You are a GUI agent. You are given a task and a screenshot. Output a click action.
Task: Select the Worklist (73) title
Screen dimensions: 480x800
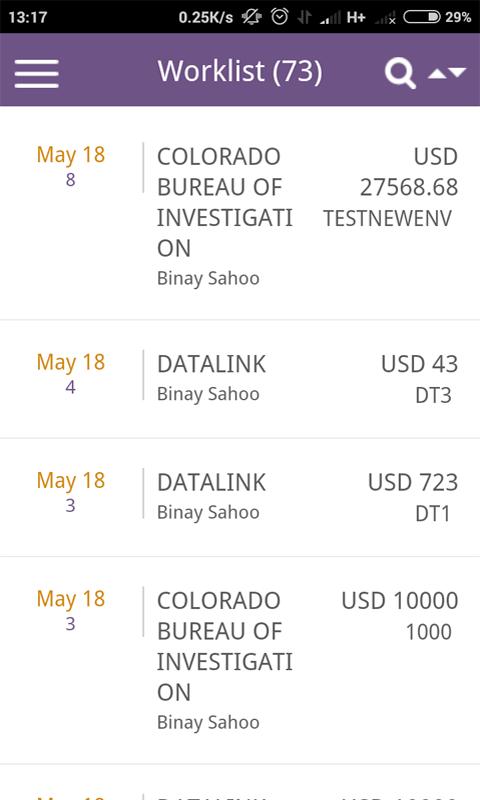point(240,71)
